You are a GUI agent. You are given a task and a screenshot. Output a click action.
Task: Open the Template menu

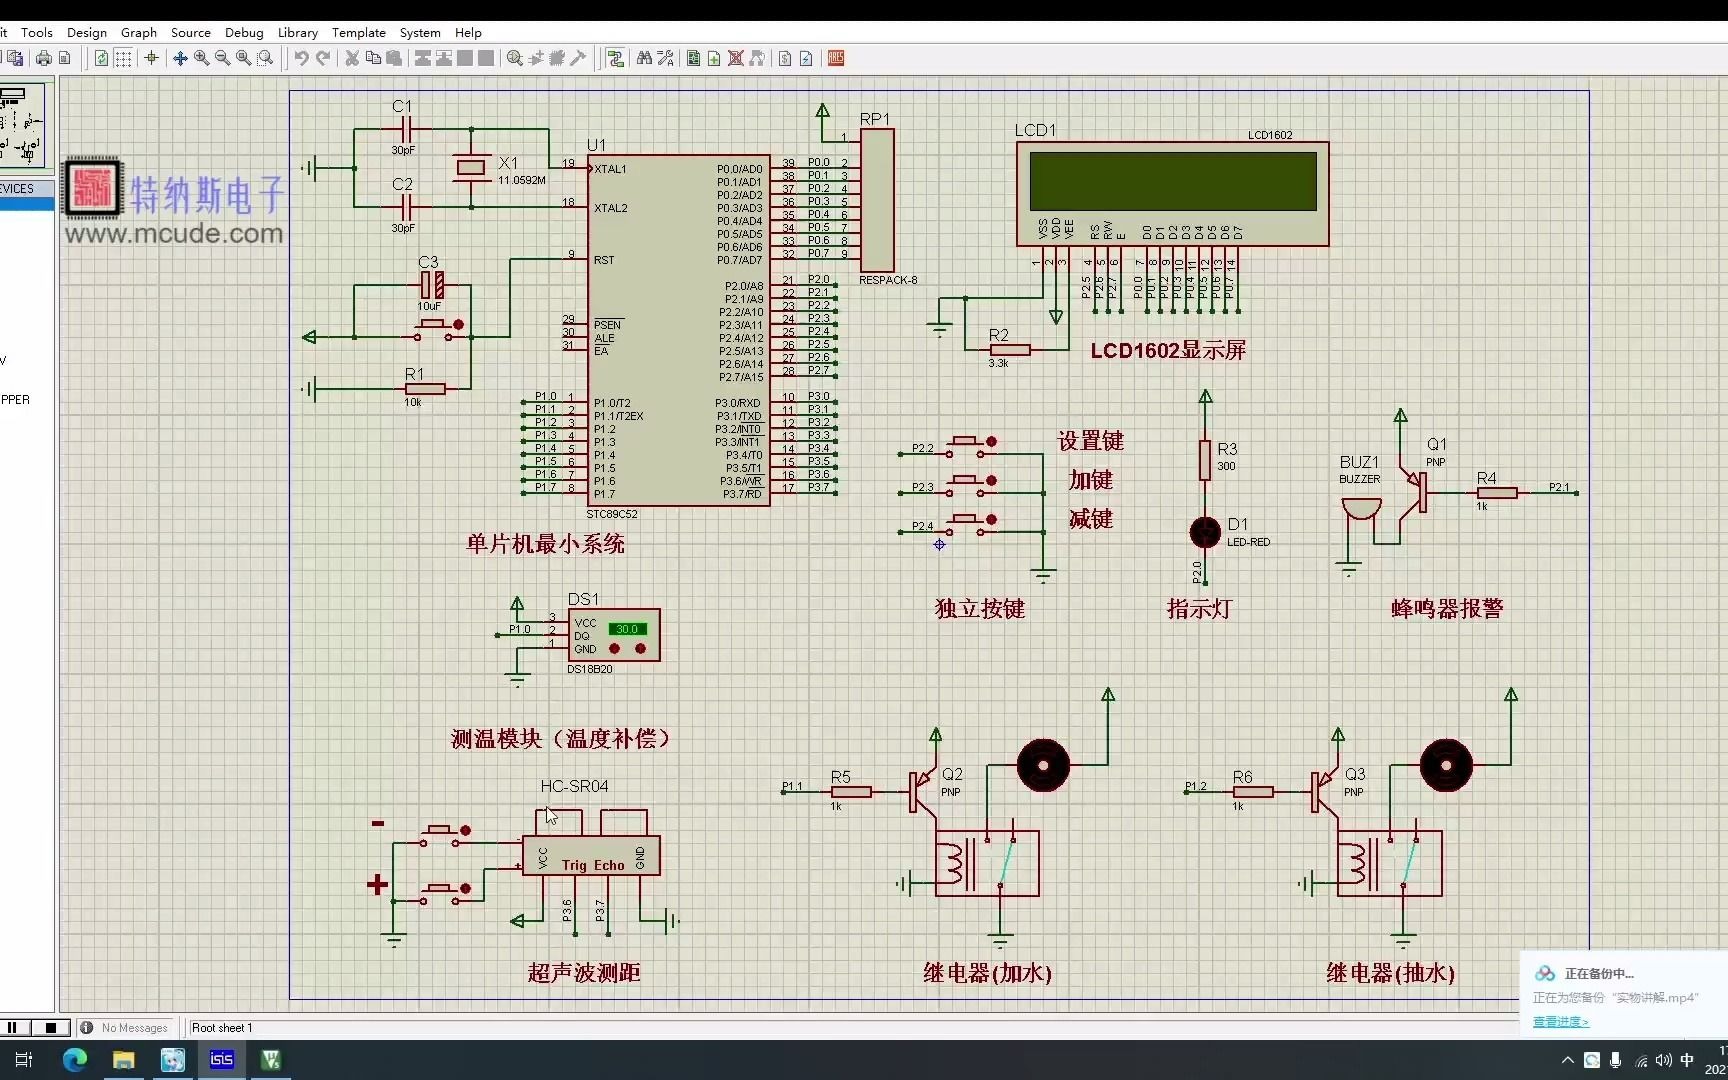(359, 32)
